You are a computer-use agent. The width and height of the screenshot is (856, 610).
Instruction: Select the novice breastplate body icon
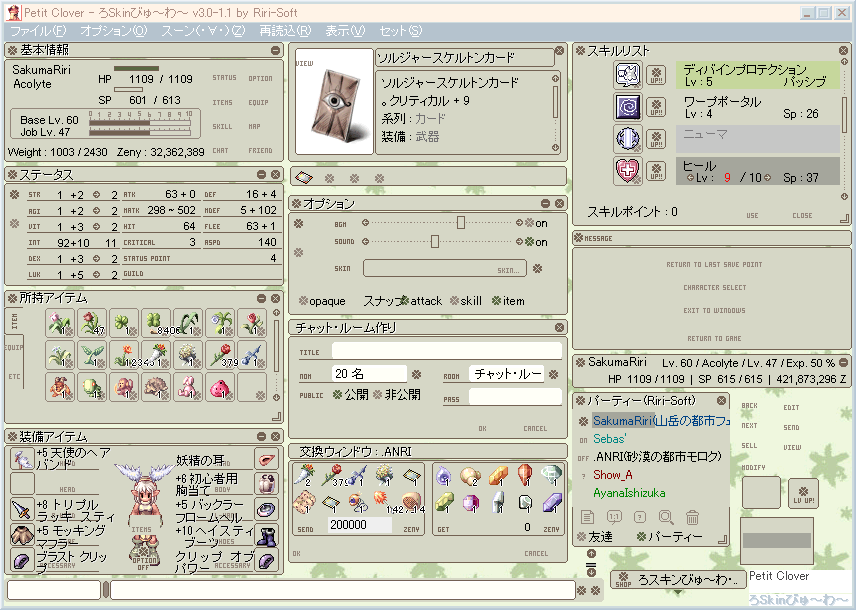266,484
